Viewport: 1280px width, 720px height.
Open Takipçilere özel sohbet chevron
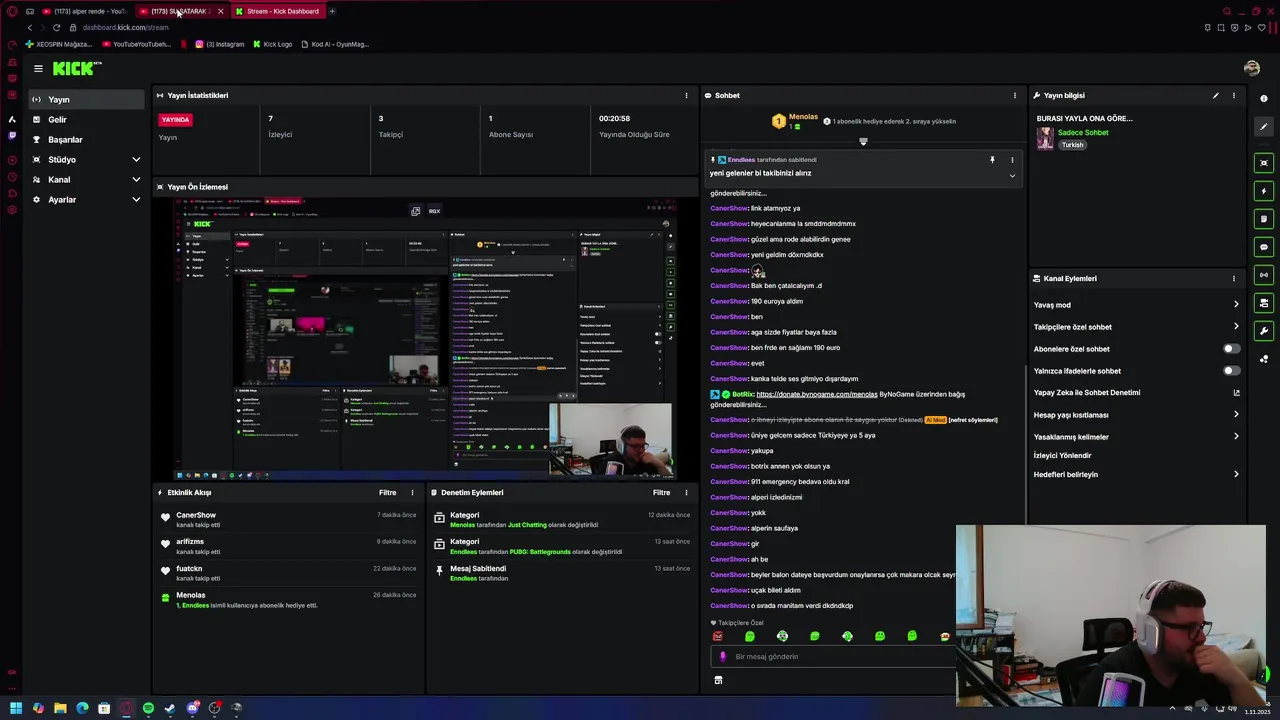point(1236,327)
